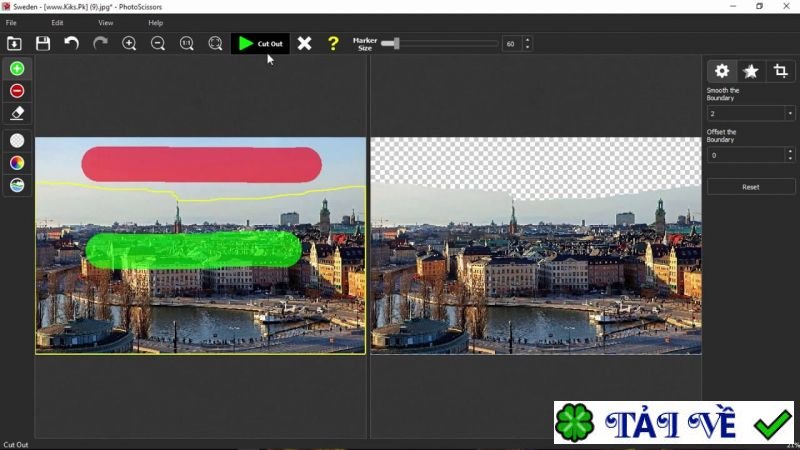Expand the Smooth the Boundary dropdown
800x450 pixels.
(790, 113)
